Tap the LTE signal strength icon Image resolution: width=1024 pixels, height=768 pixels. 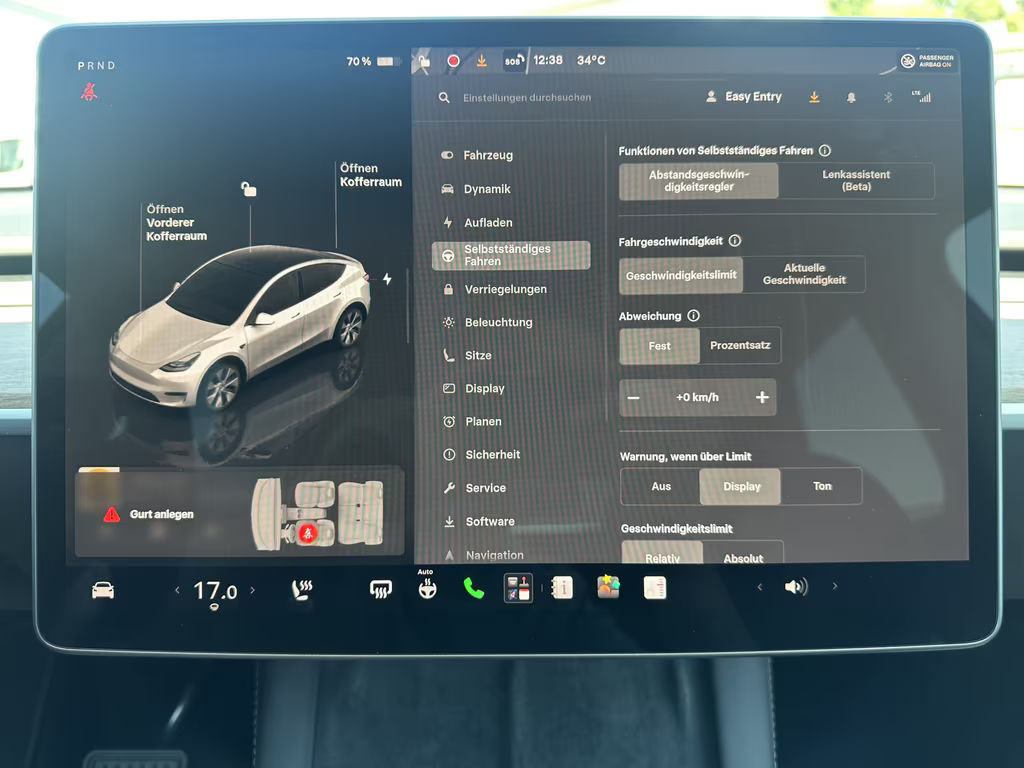(x=921, y=97)
